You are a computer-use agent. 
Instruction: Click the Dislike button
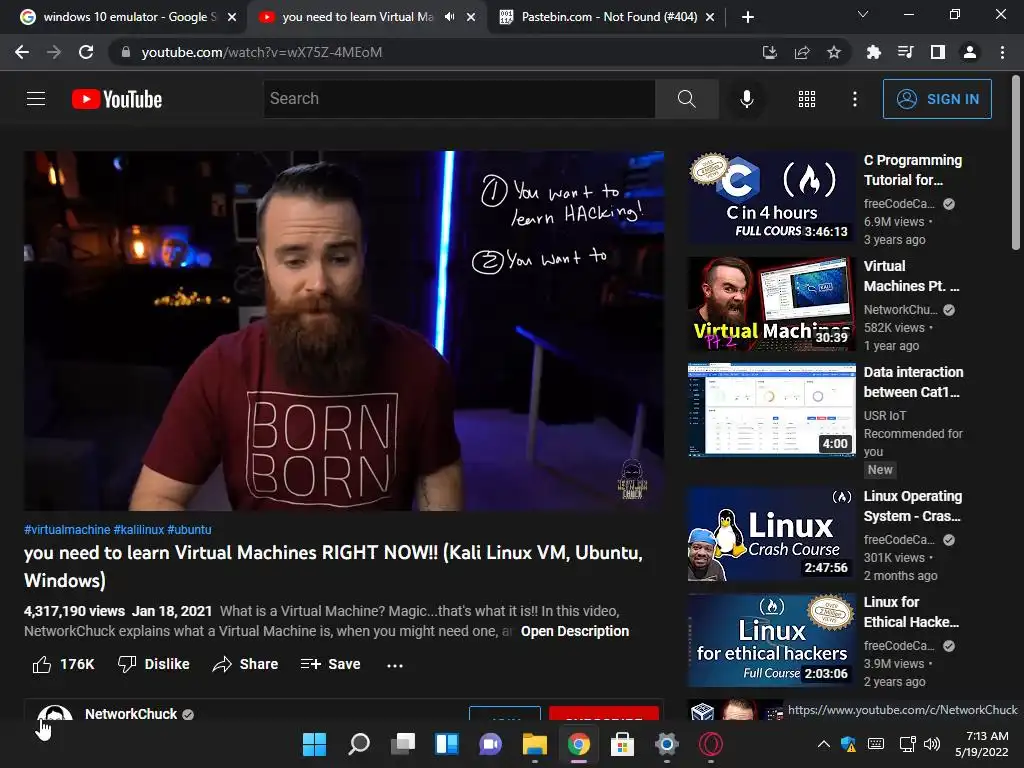(153, 664)
